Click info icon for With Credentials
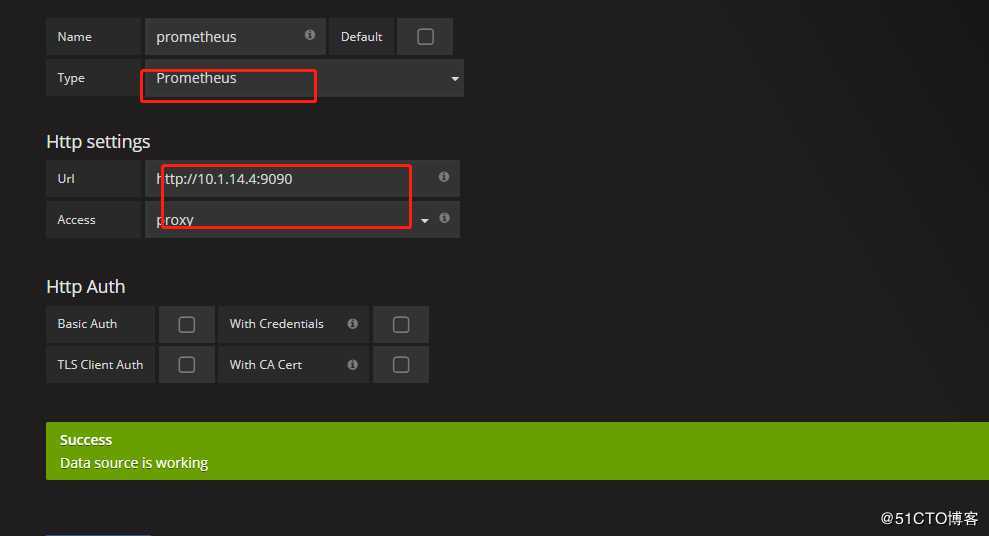 click(353, 323)
